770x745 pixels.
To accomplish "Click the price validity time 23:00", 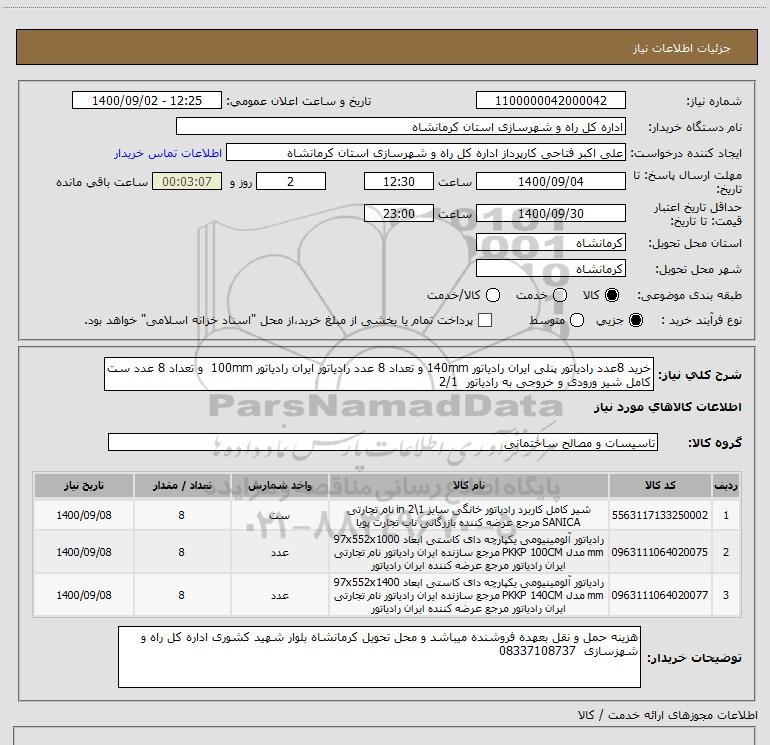I will point(399,213).
